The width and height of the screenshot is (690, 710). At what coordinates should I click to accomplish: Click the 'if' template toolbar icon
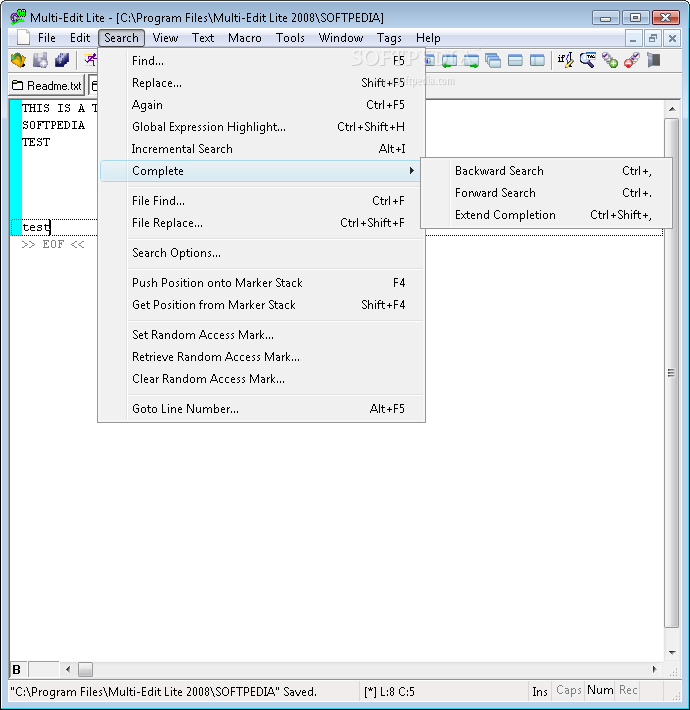565,60
